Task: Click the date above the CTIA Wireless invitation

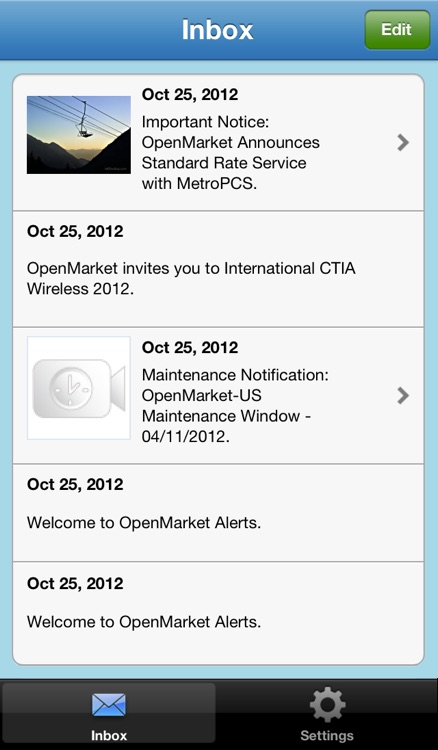Action: pyautogui.click(x=75, y=232)
